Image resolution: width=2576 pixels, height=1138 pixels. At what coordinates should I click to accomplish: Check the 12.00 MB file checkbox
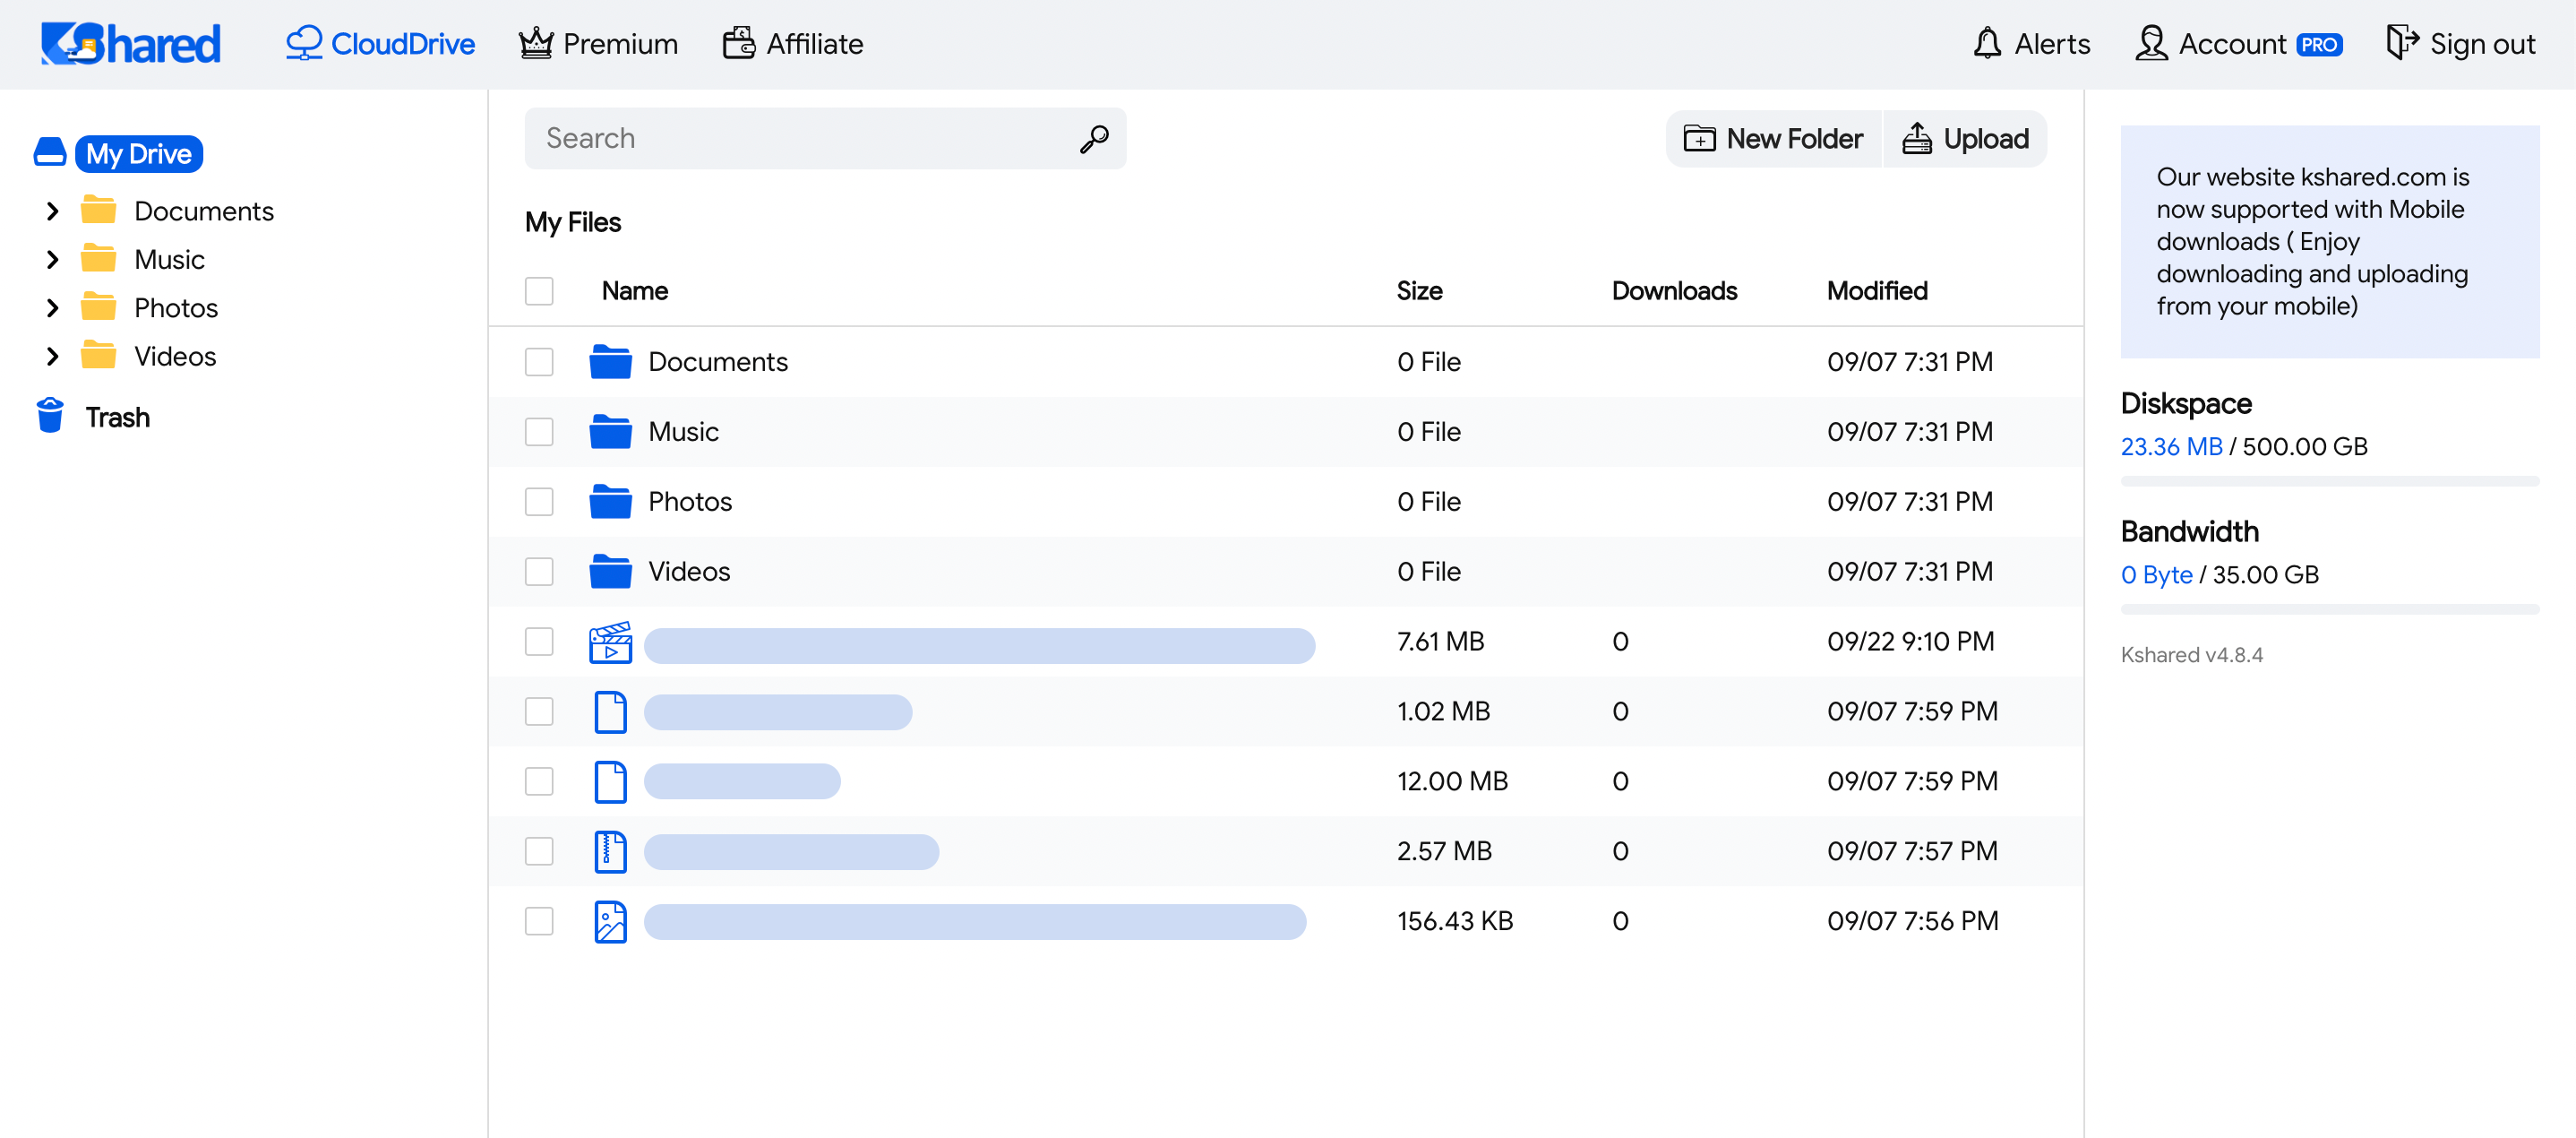coord(539,782)
